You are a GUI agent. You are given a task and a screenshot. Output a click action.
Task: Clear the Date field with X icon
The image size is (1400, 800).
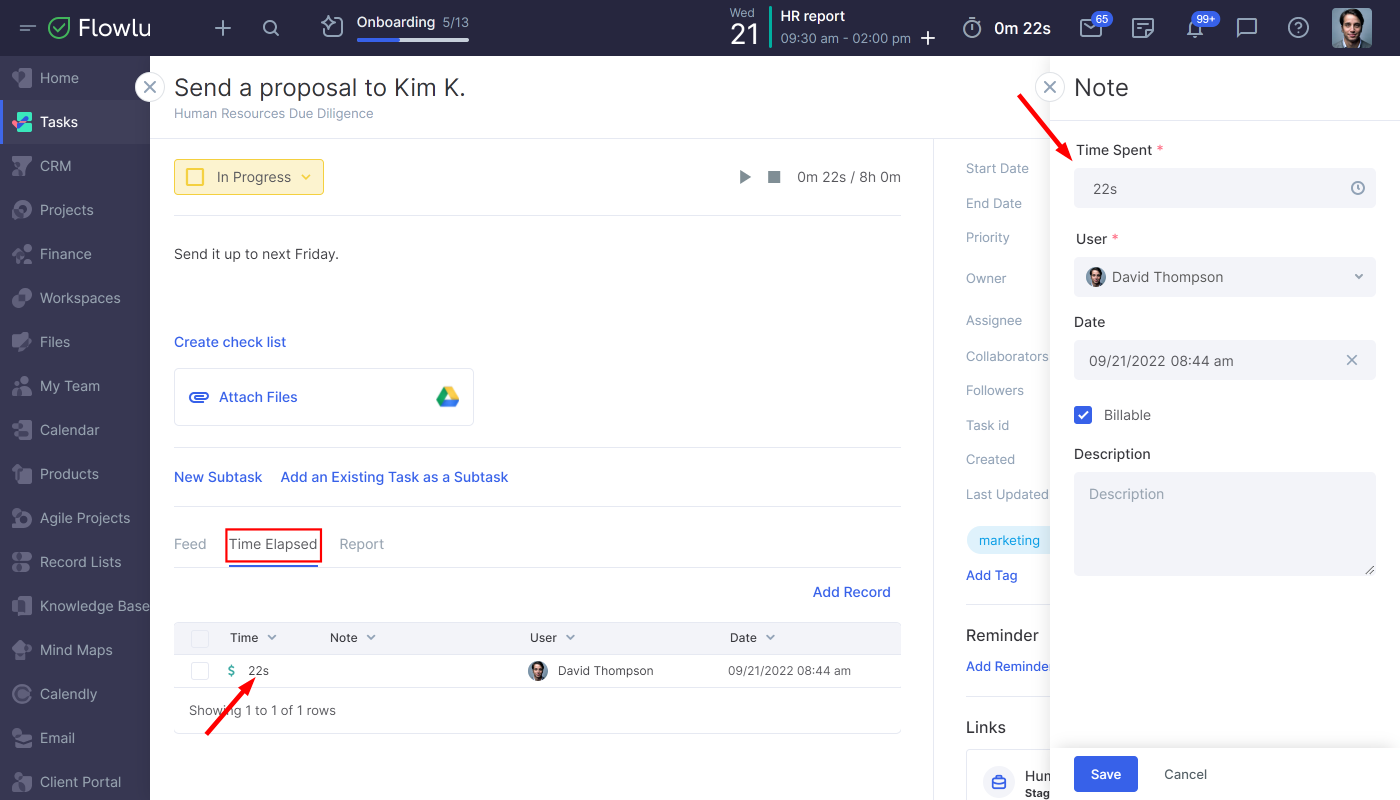pos(1352,360)
